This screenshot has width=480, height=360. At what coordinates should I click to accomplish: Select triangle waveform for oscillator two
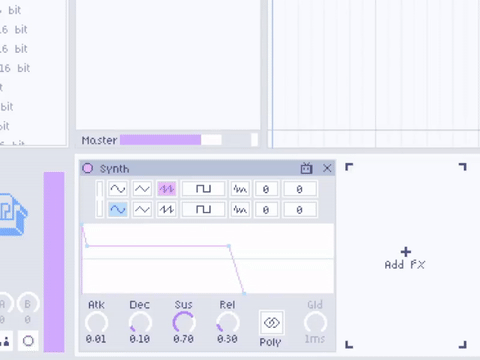click(x=142, y=209)
